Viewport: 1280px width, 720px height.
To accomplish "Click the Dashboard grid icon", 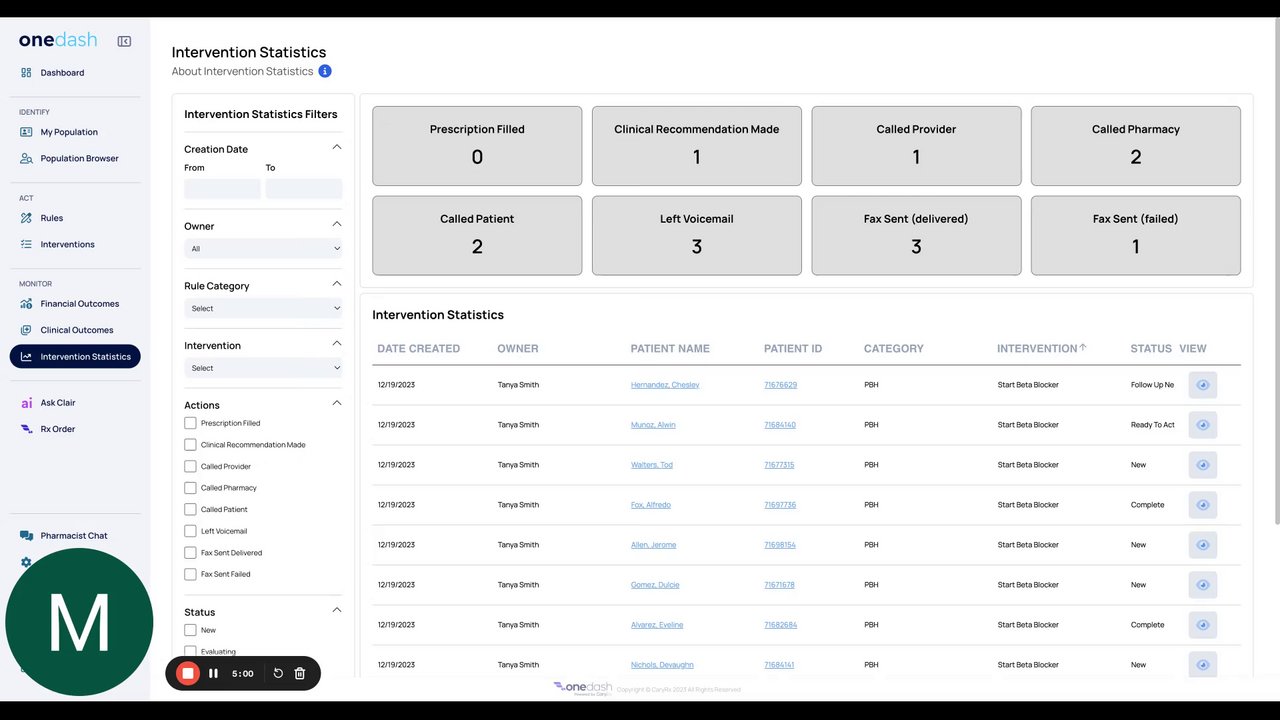I will pyautogui.click(x=26, y=73).
